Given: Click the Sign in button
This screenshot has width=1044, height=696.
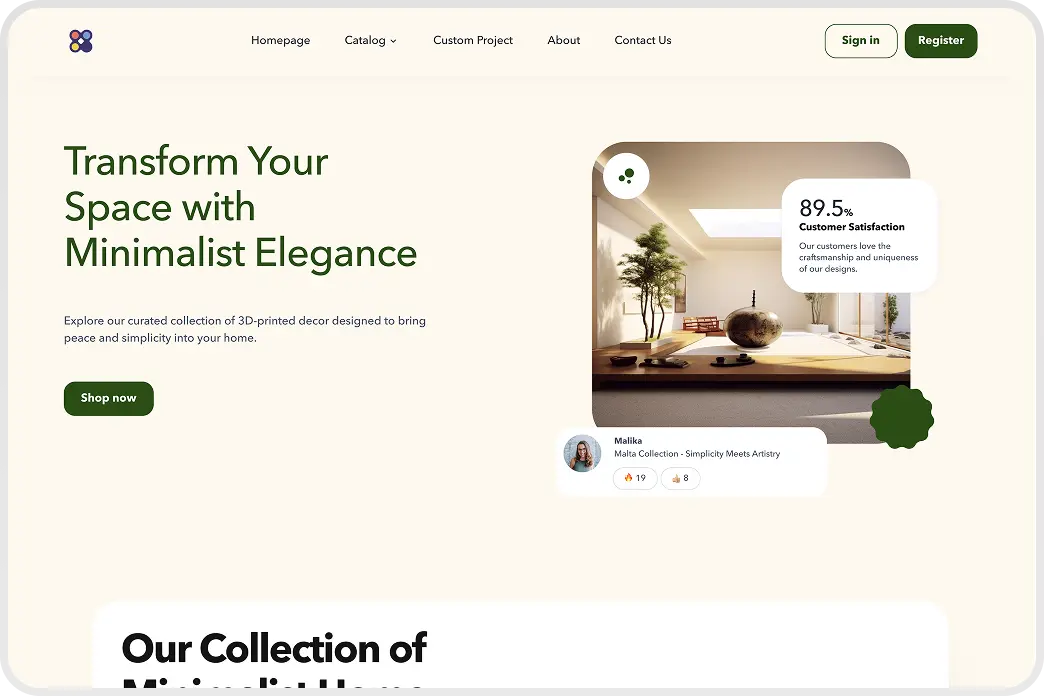Looking at the screenshot, I should [x=861, y=41].
